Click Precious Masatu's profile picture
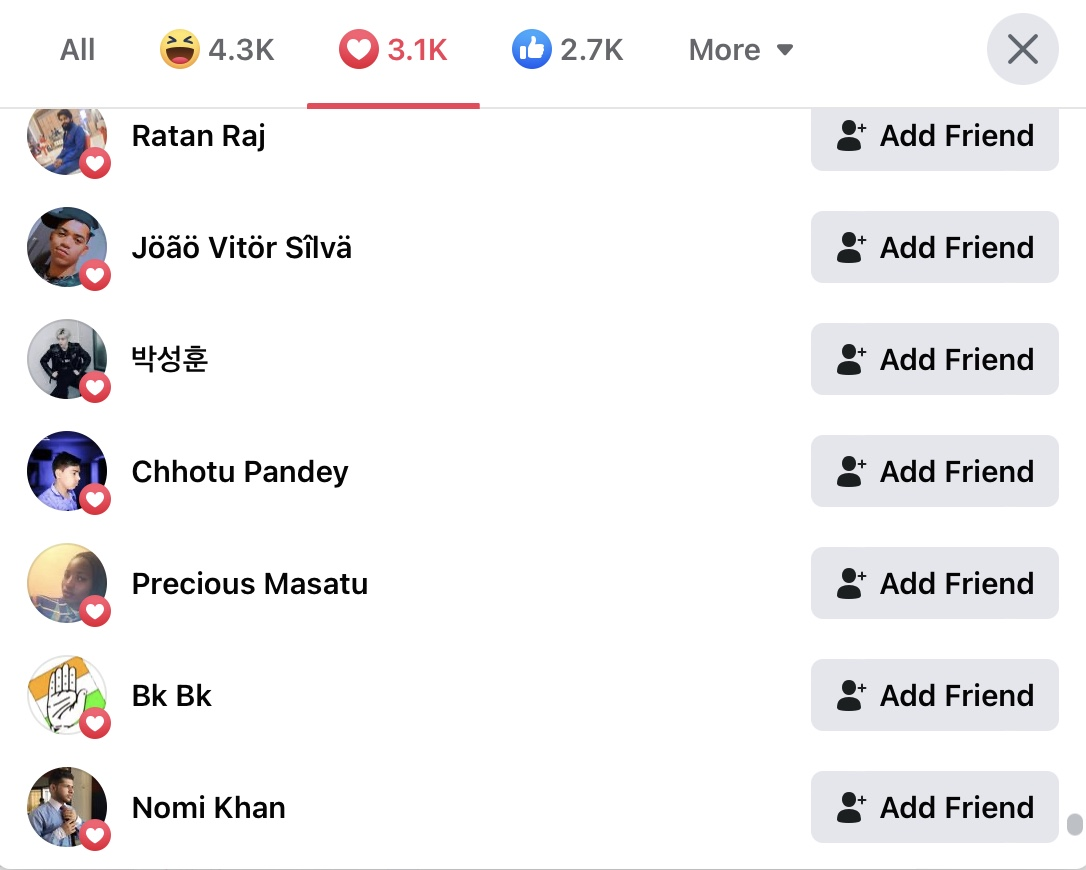This screenshot has width=1086, height=870. point(66,583)
